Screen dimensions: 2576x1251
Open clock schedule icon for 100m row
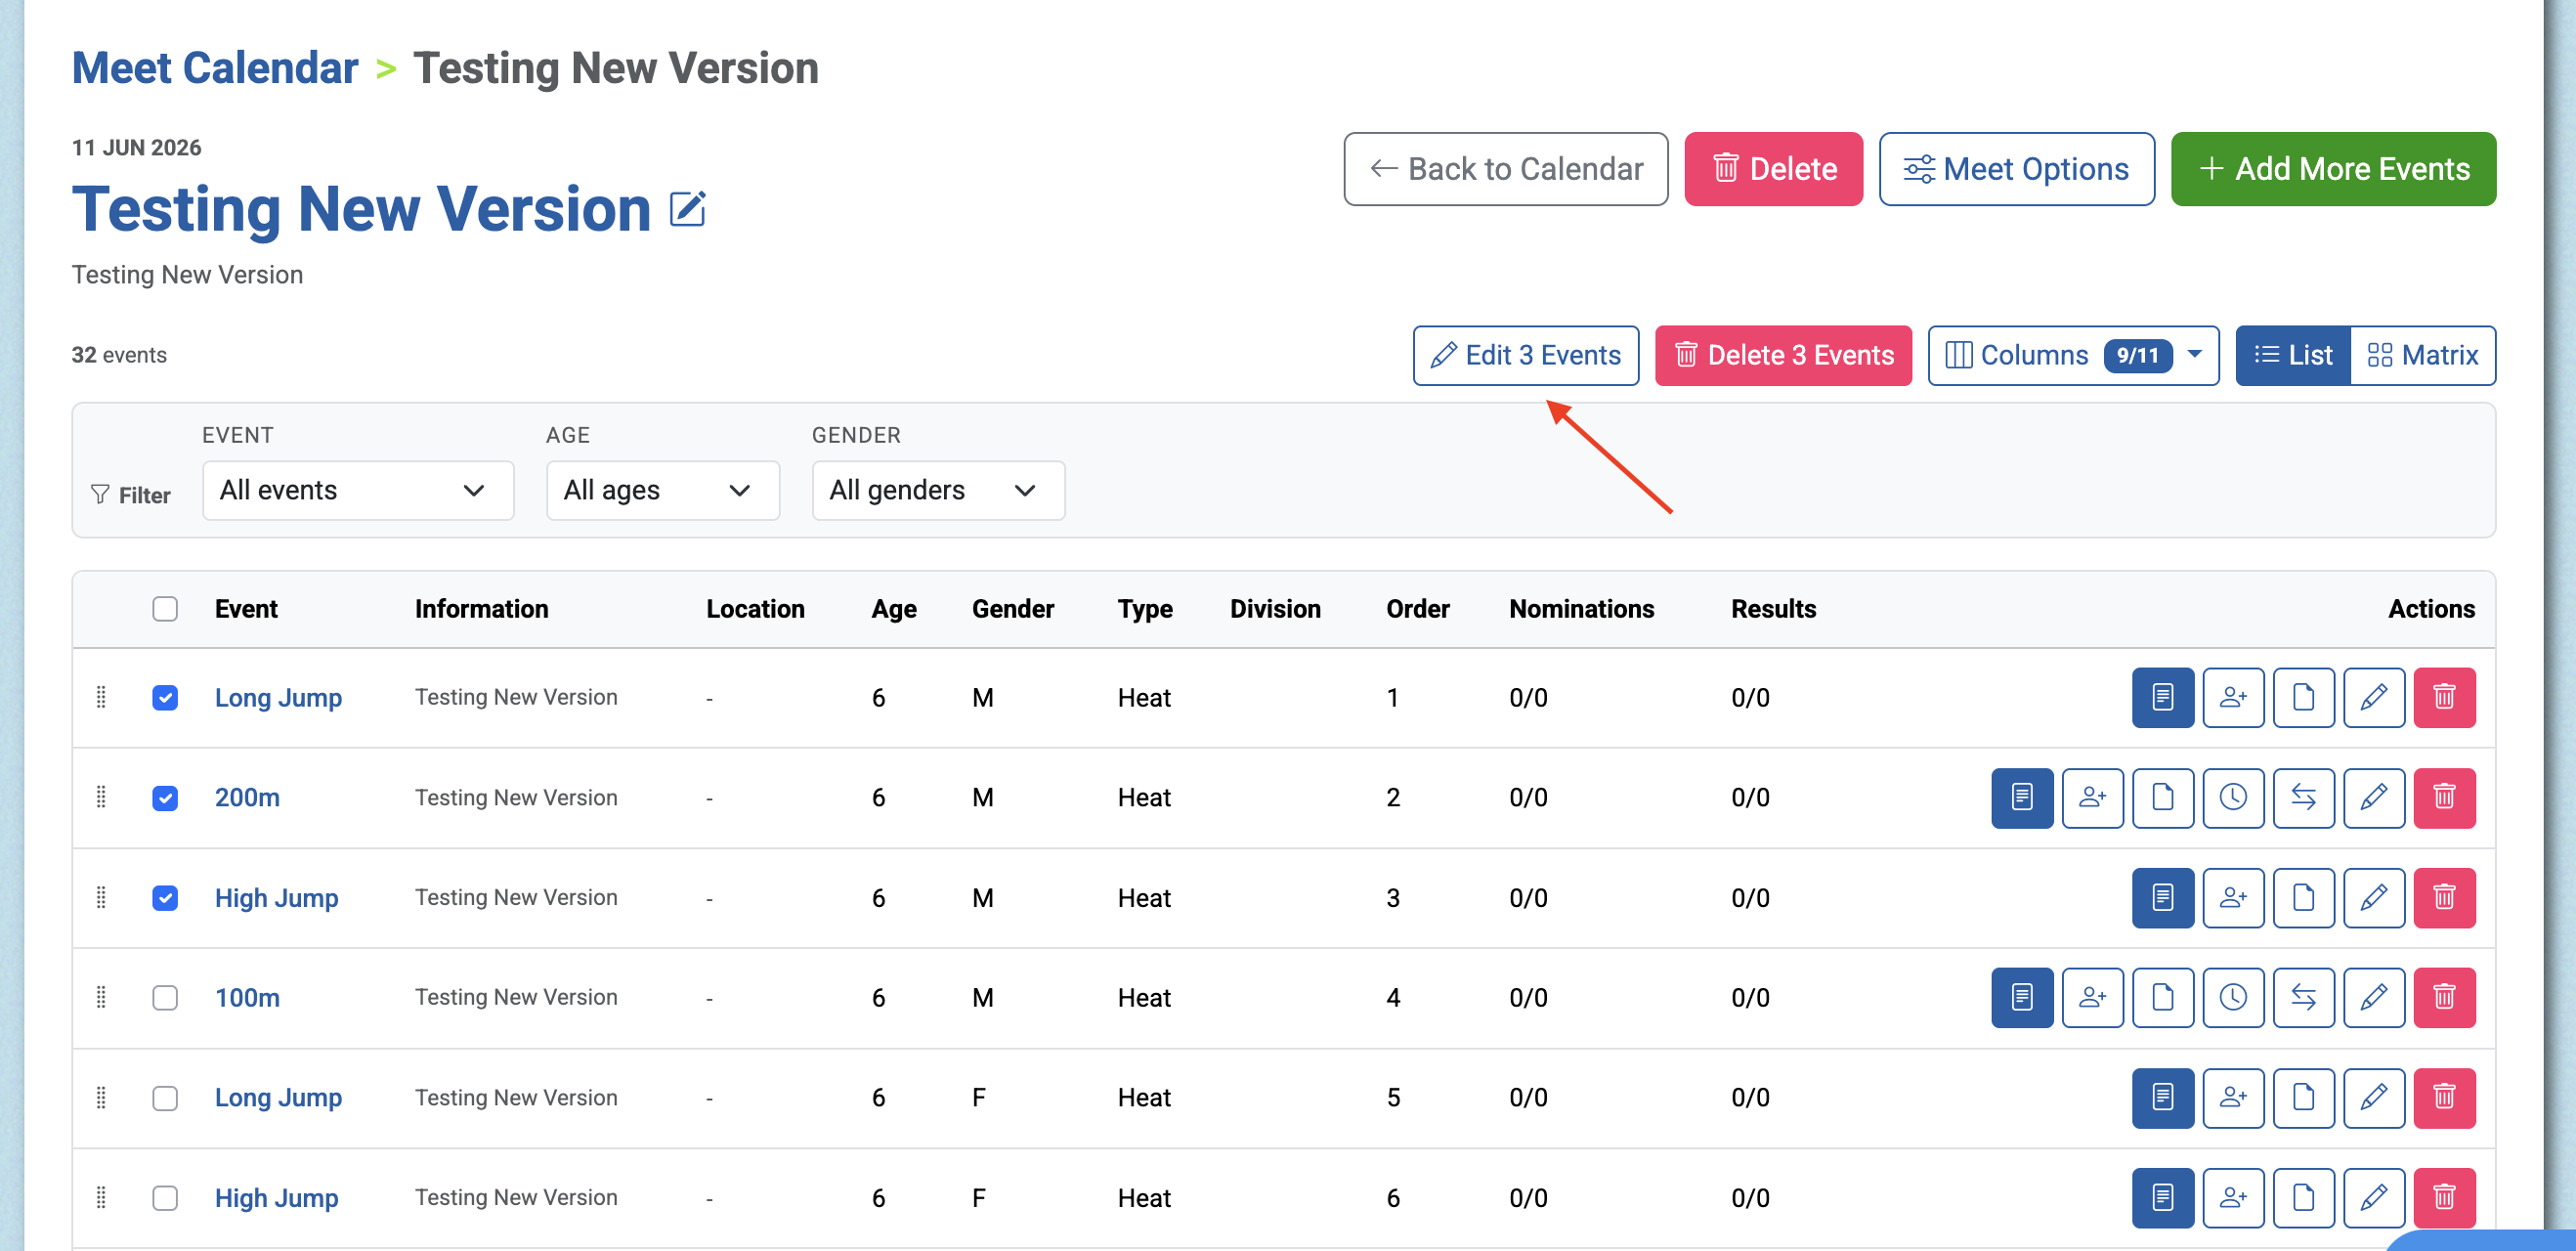(x=2233, y=997)
